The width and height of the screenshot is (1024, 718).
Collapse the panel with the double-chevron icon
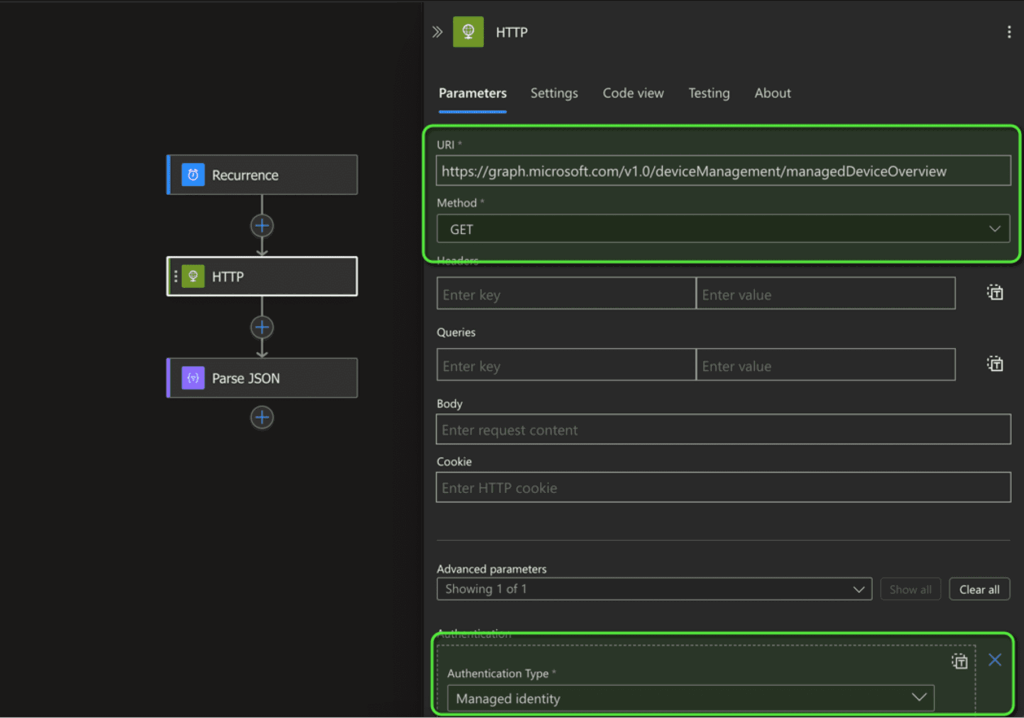coord(437,31)
